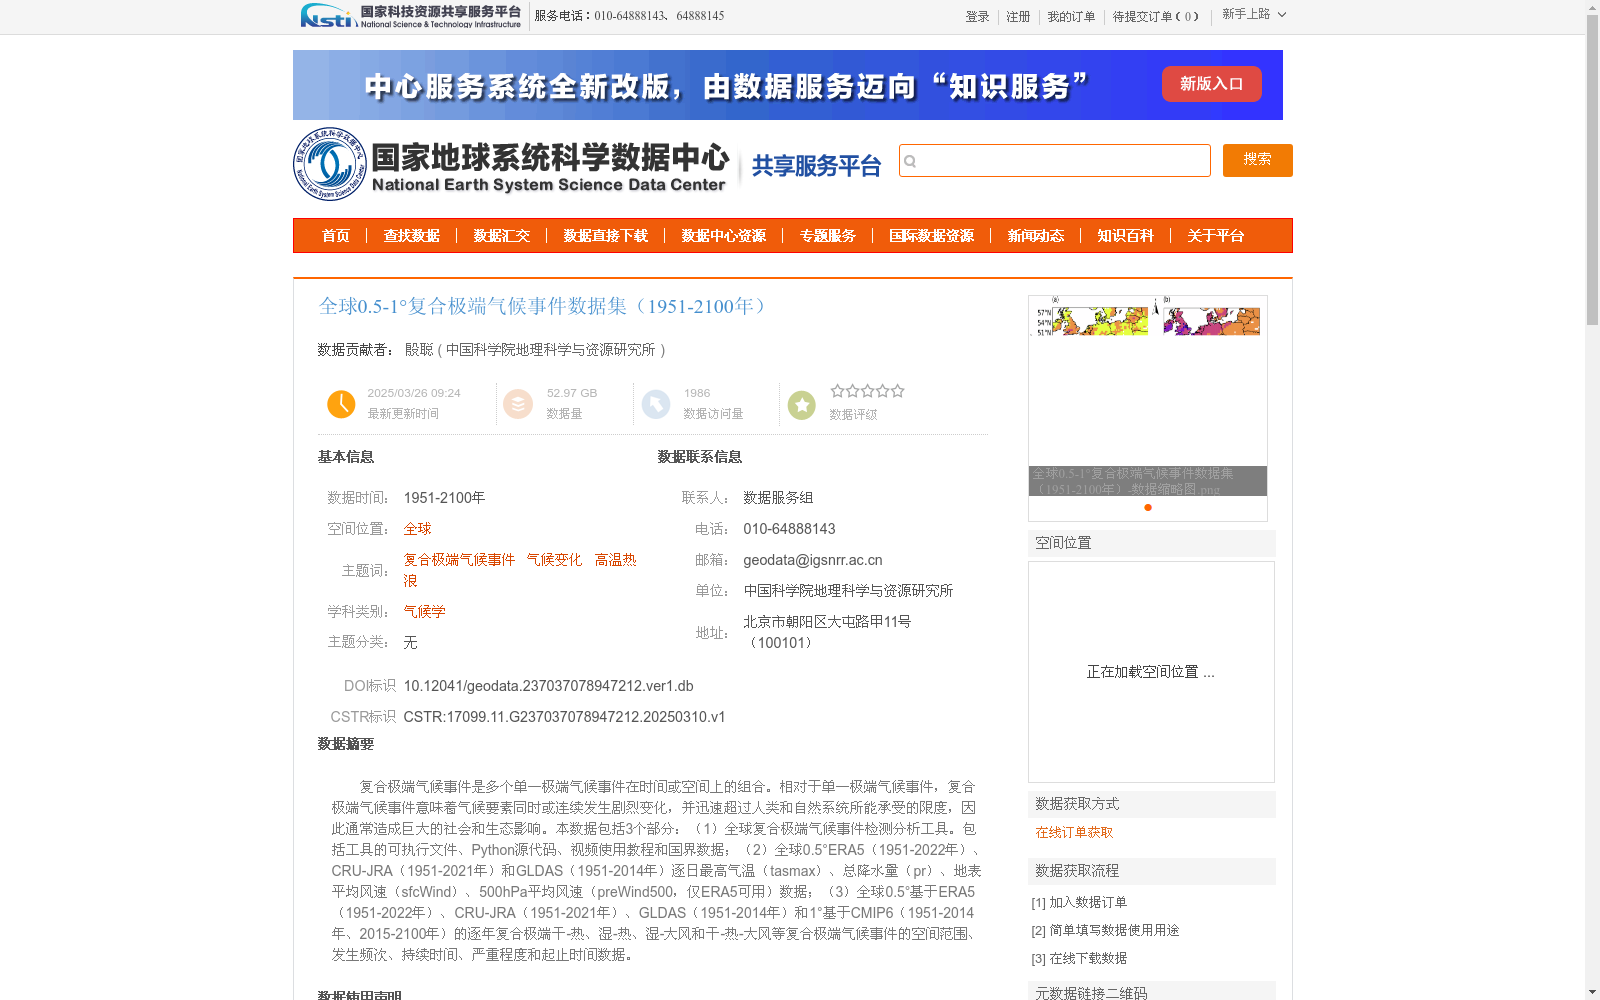Click the orange carousel dot under thumbnail

(x=1148, y=508)
